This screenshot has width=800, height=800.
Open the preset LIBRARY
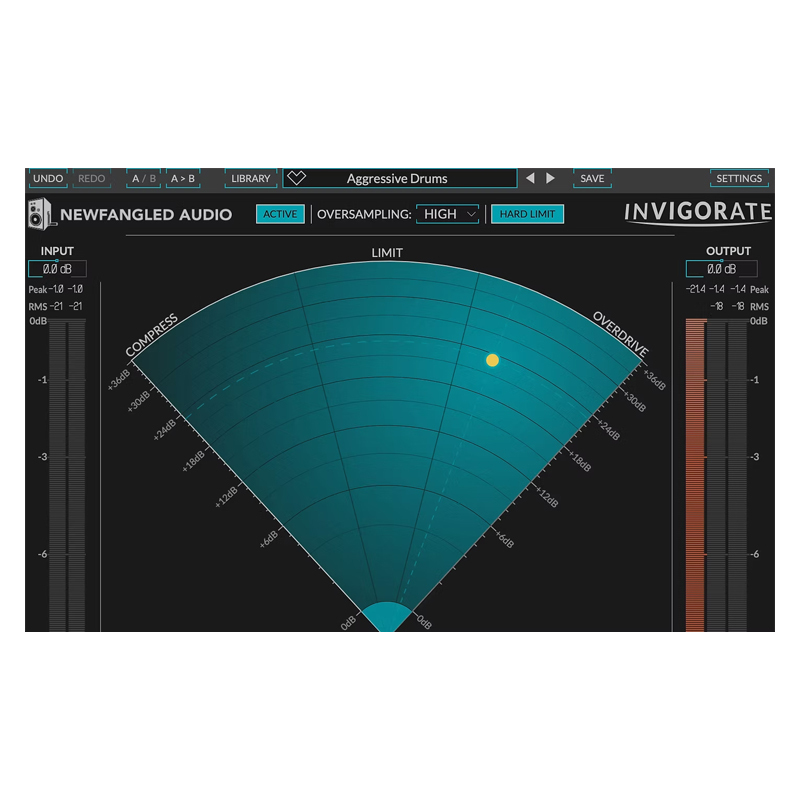251,179
